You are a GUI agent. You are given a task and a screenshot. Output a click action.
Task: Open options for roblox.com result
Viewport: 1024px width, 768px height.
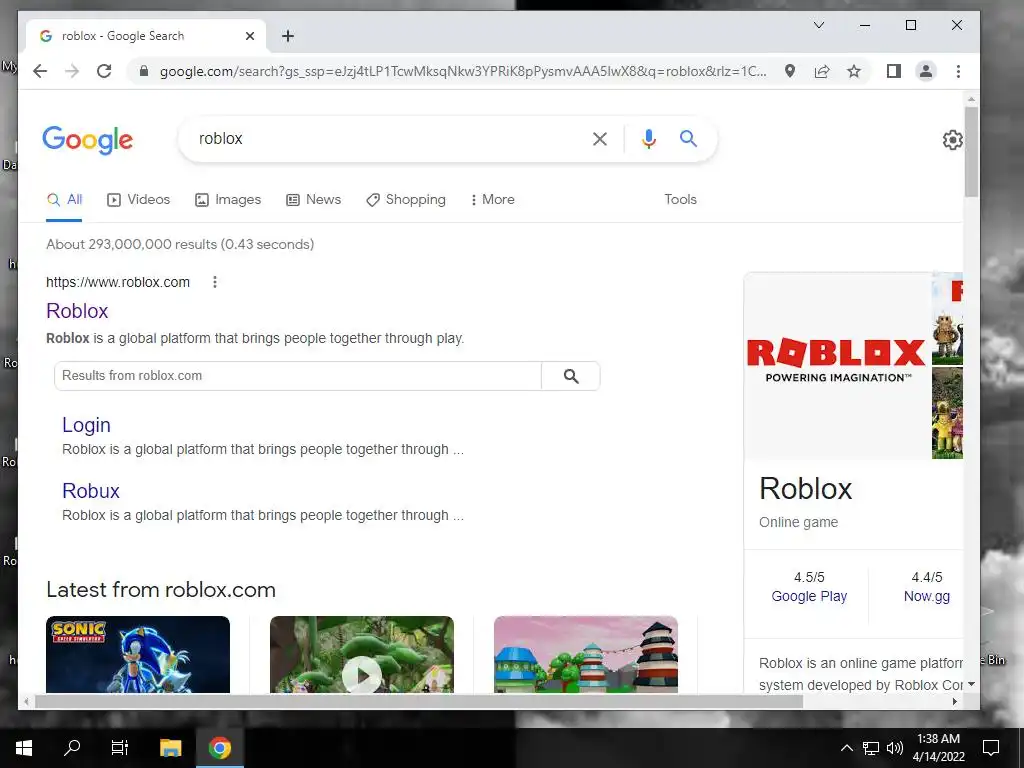pos(215,282)
